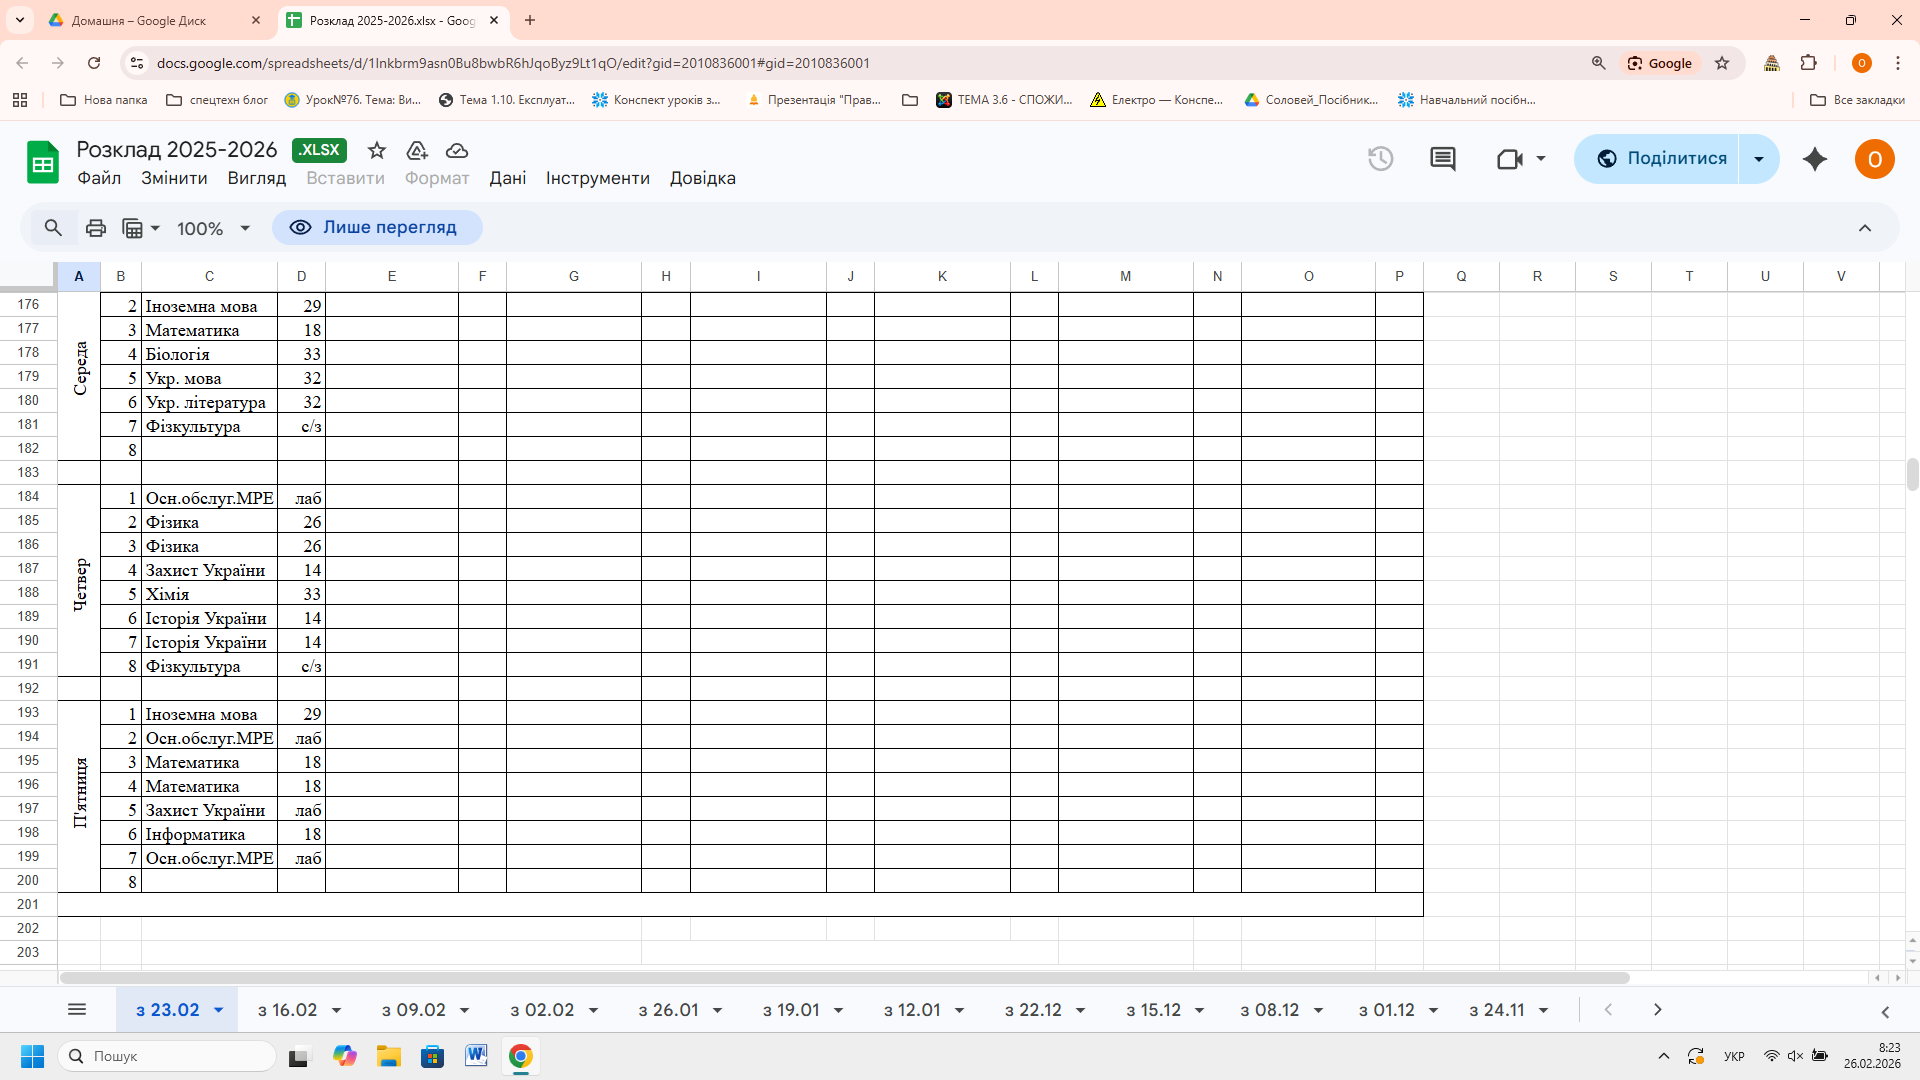The image size is (1920, 1080).
Task: Open Microsoft Word from the taskbar
Action: point(476,1056)
